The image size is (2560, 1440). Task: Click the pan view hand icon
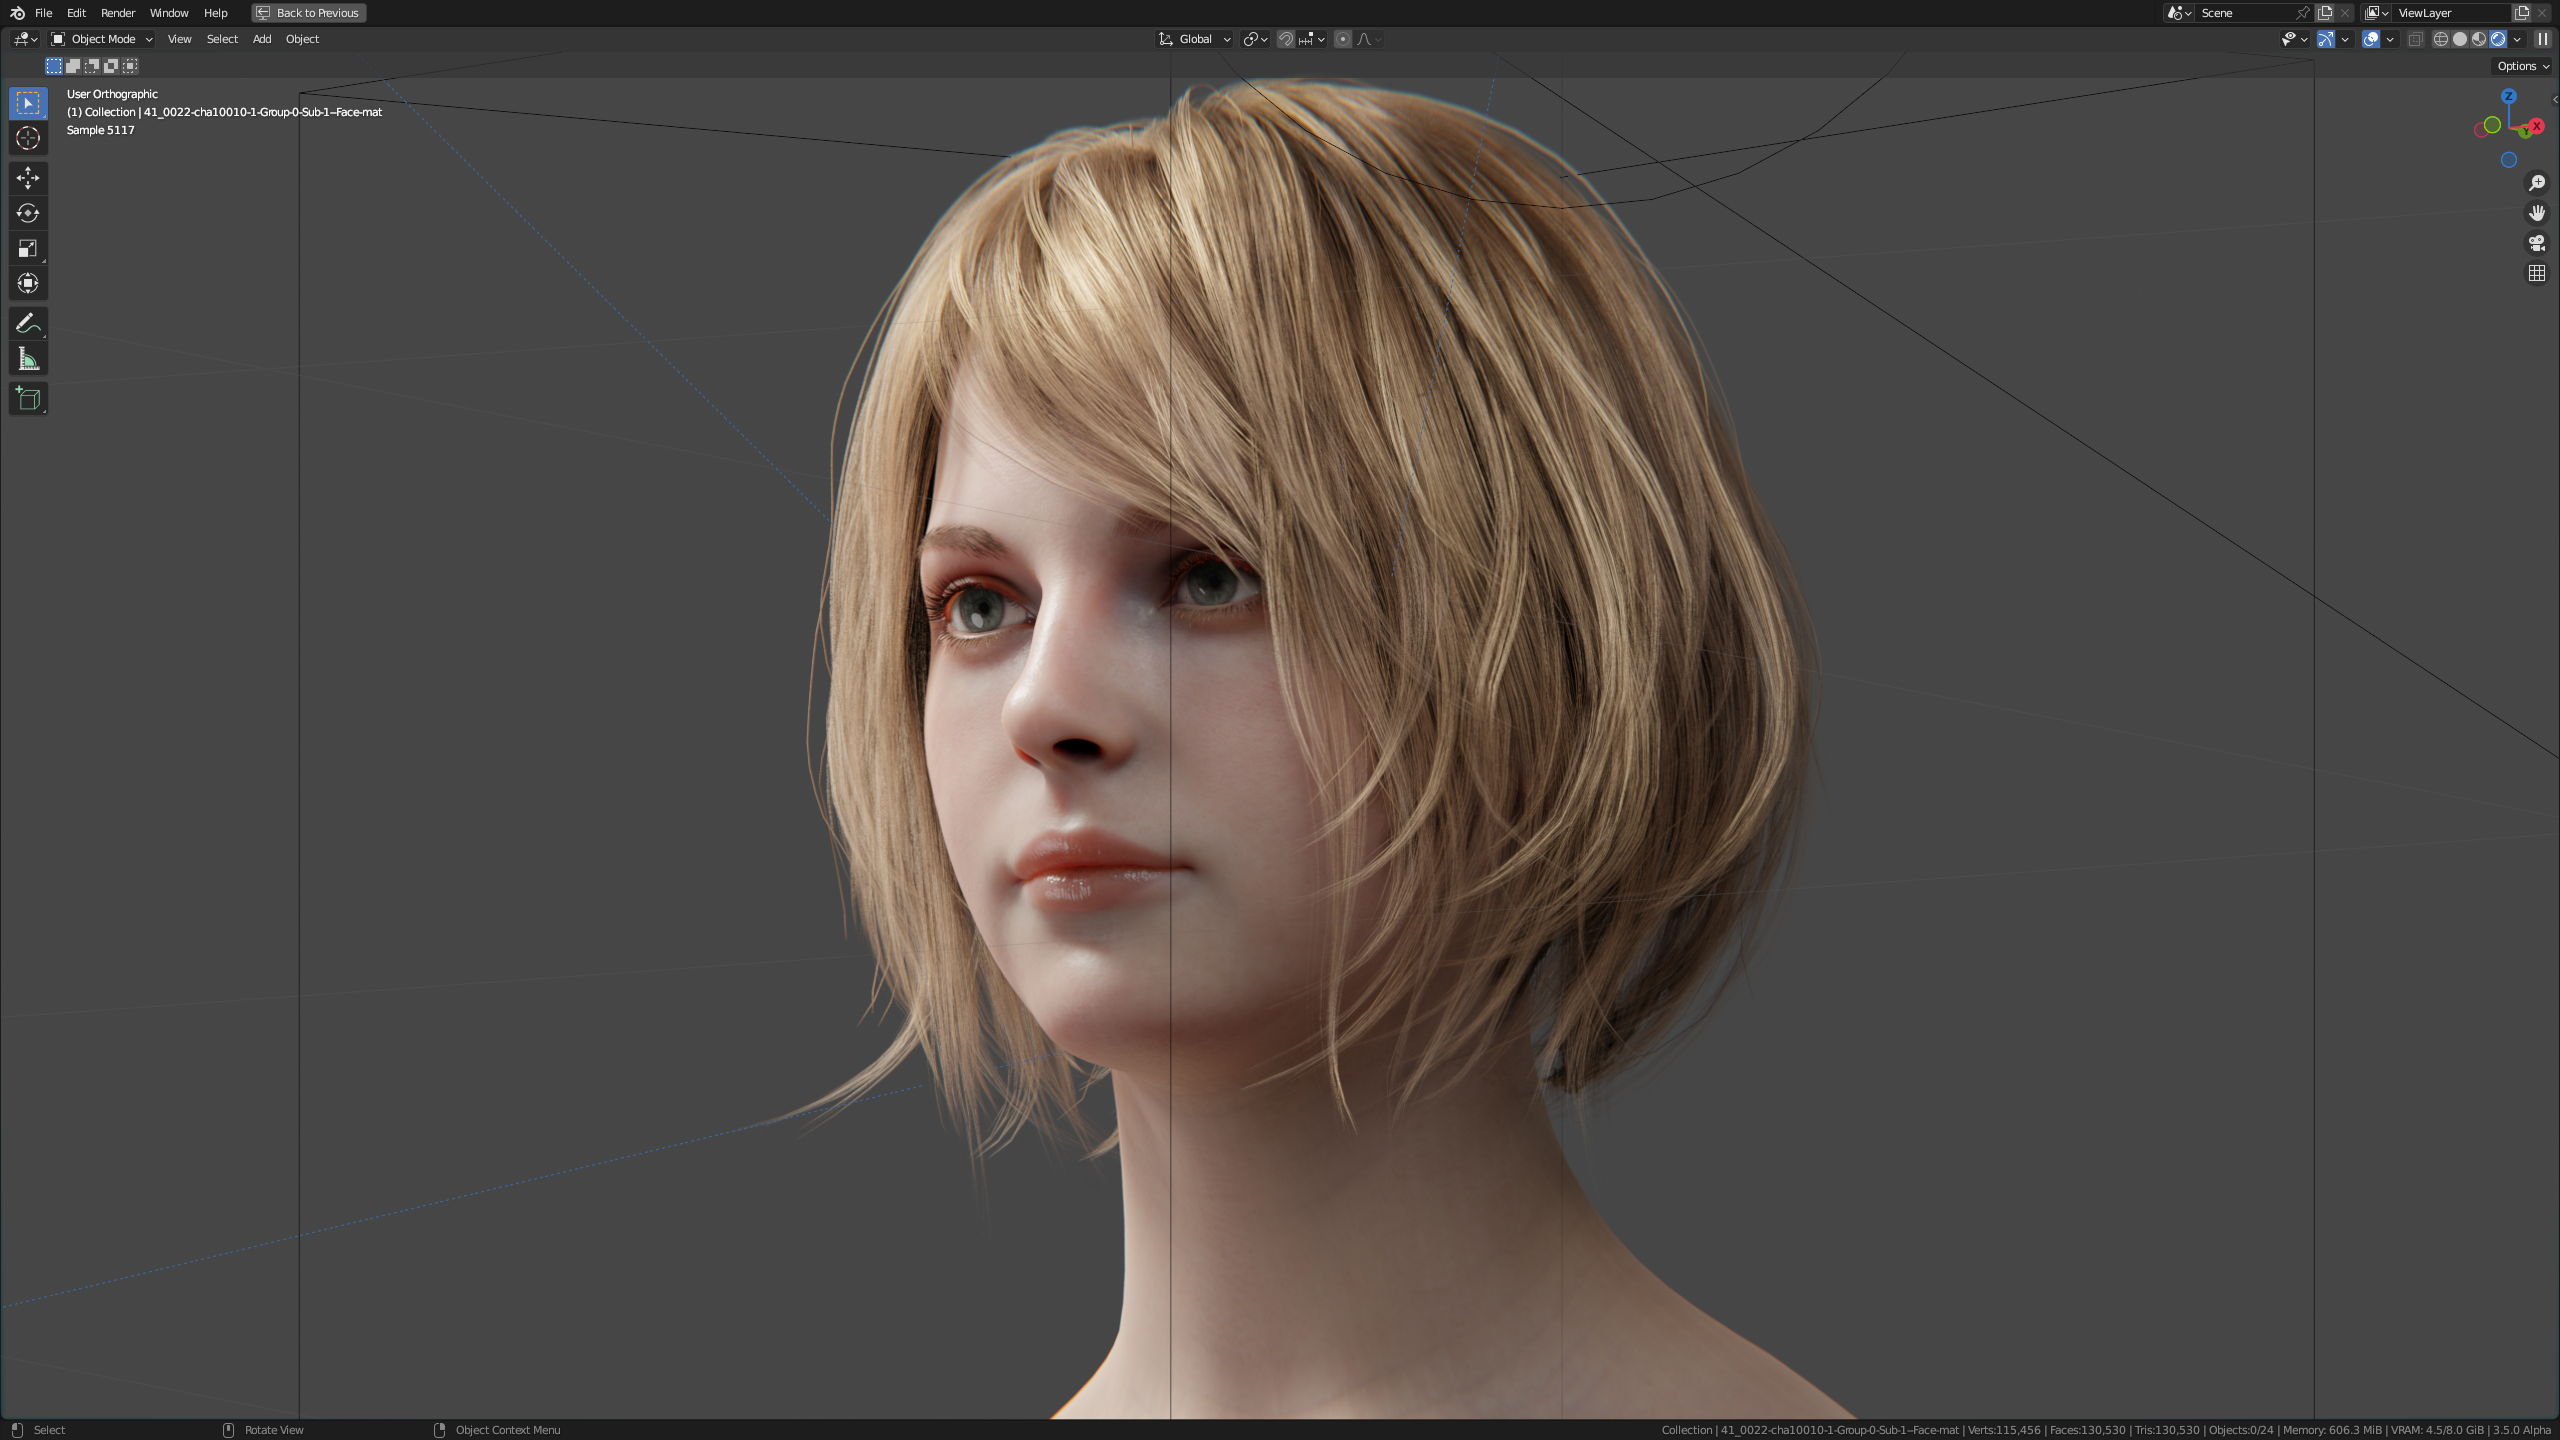[2537, 213]
